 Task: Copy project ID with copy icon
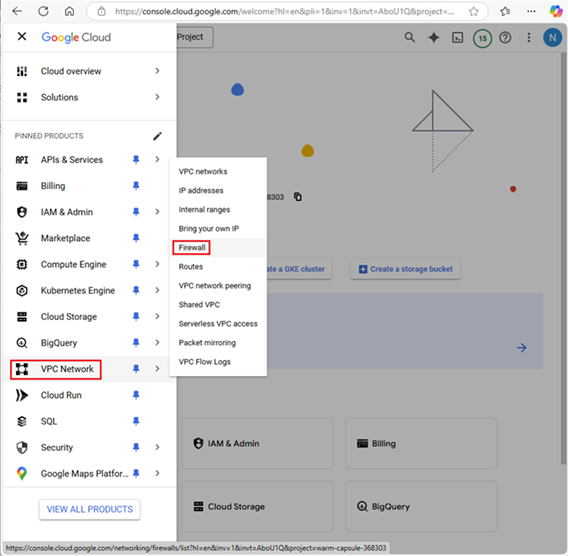[298, 197]
